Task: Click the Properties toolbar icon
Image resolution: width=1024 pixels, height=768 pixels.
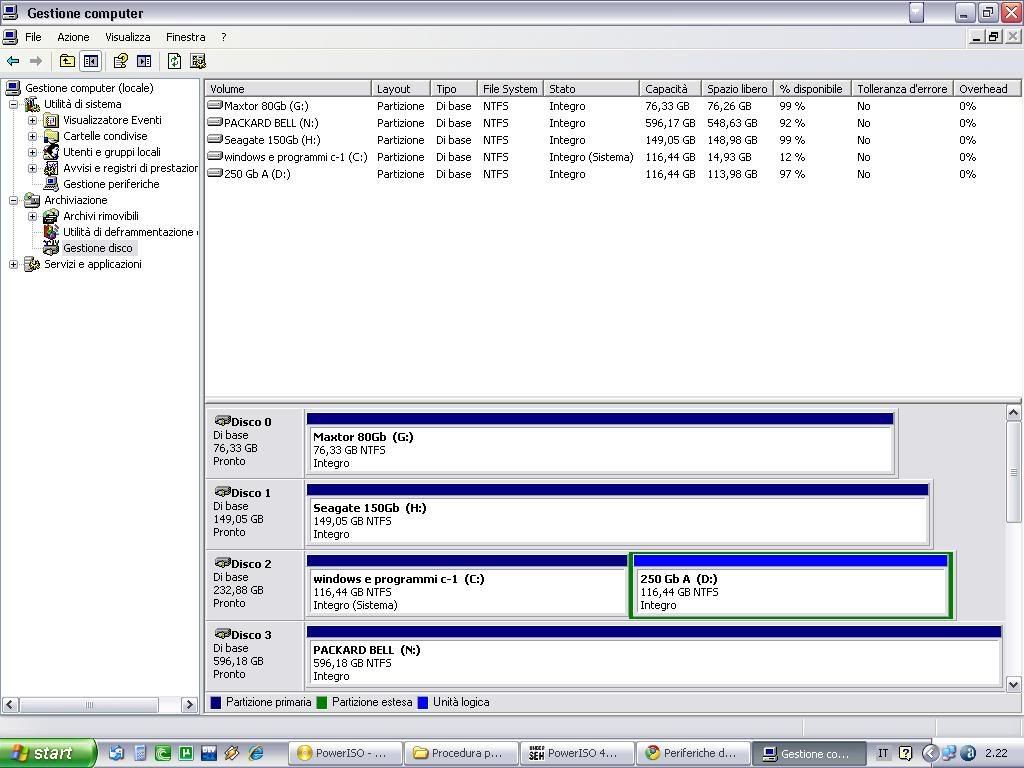Action: [121, 61]
